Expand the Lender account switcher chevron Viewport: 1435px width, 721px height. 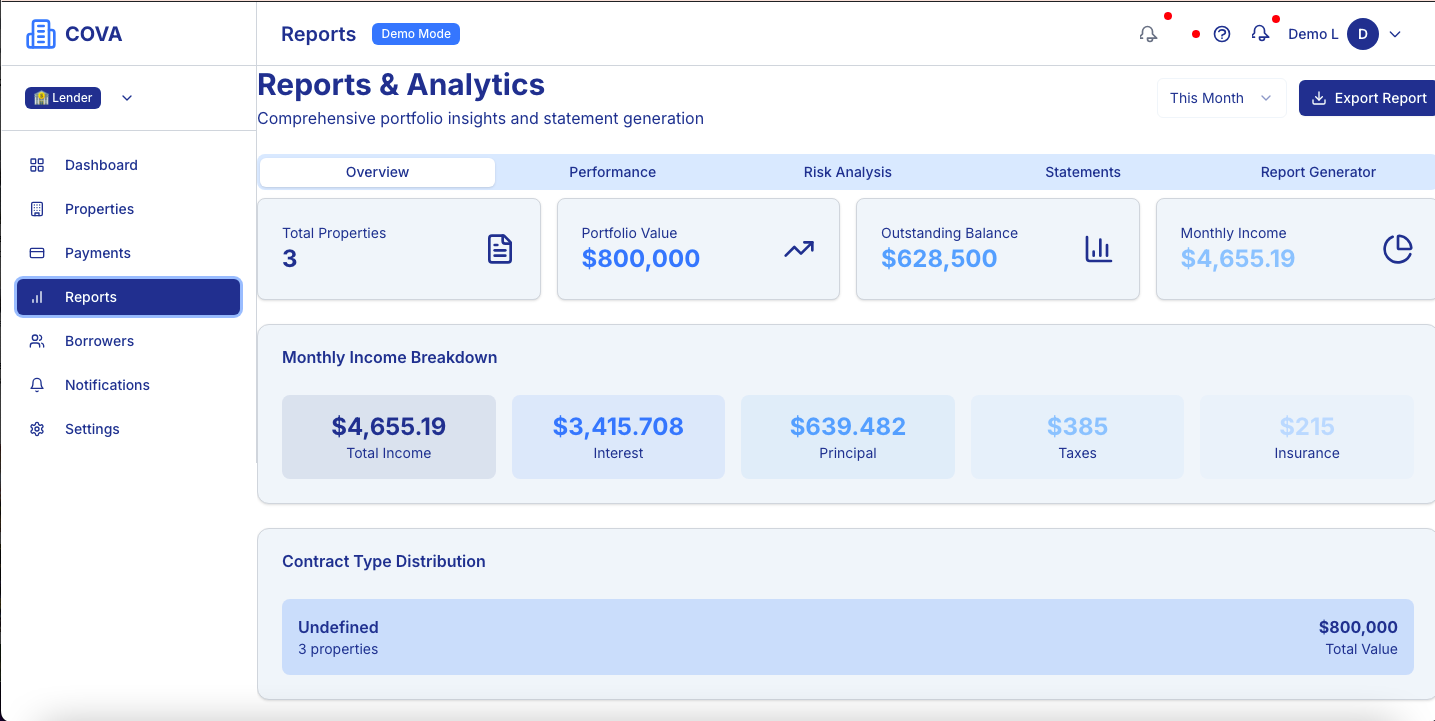[x=127, y=97]
